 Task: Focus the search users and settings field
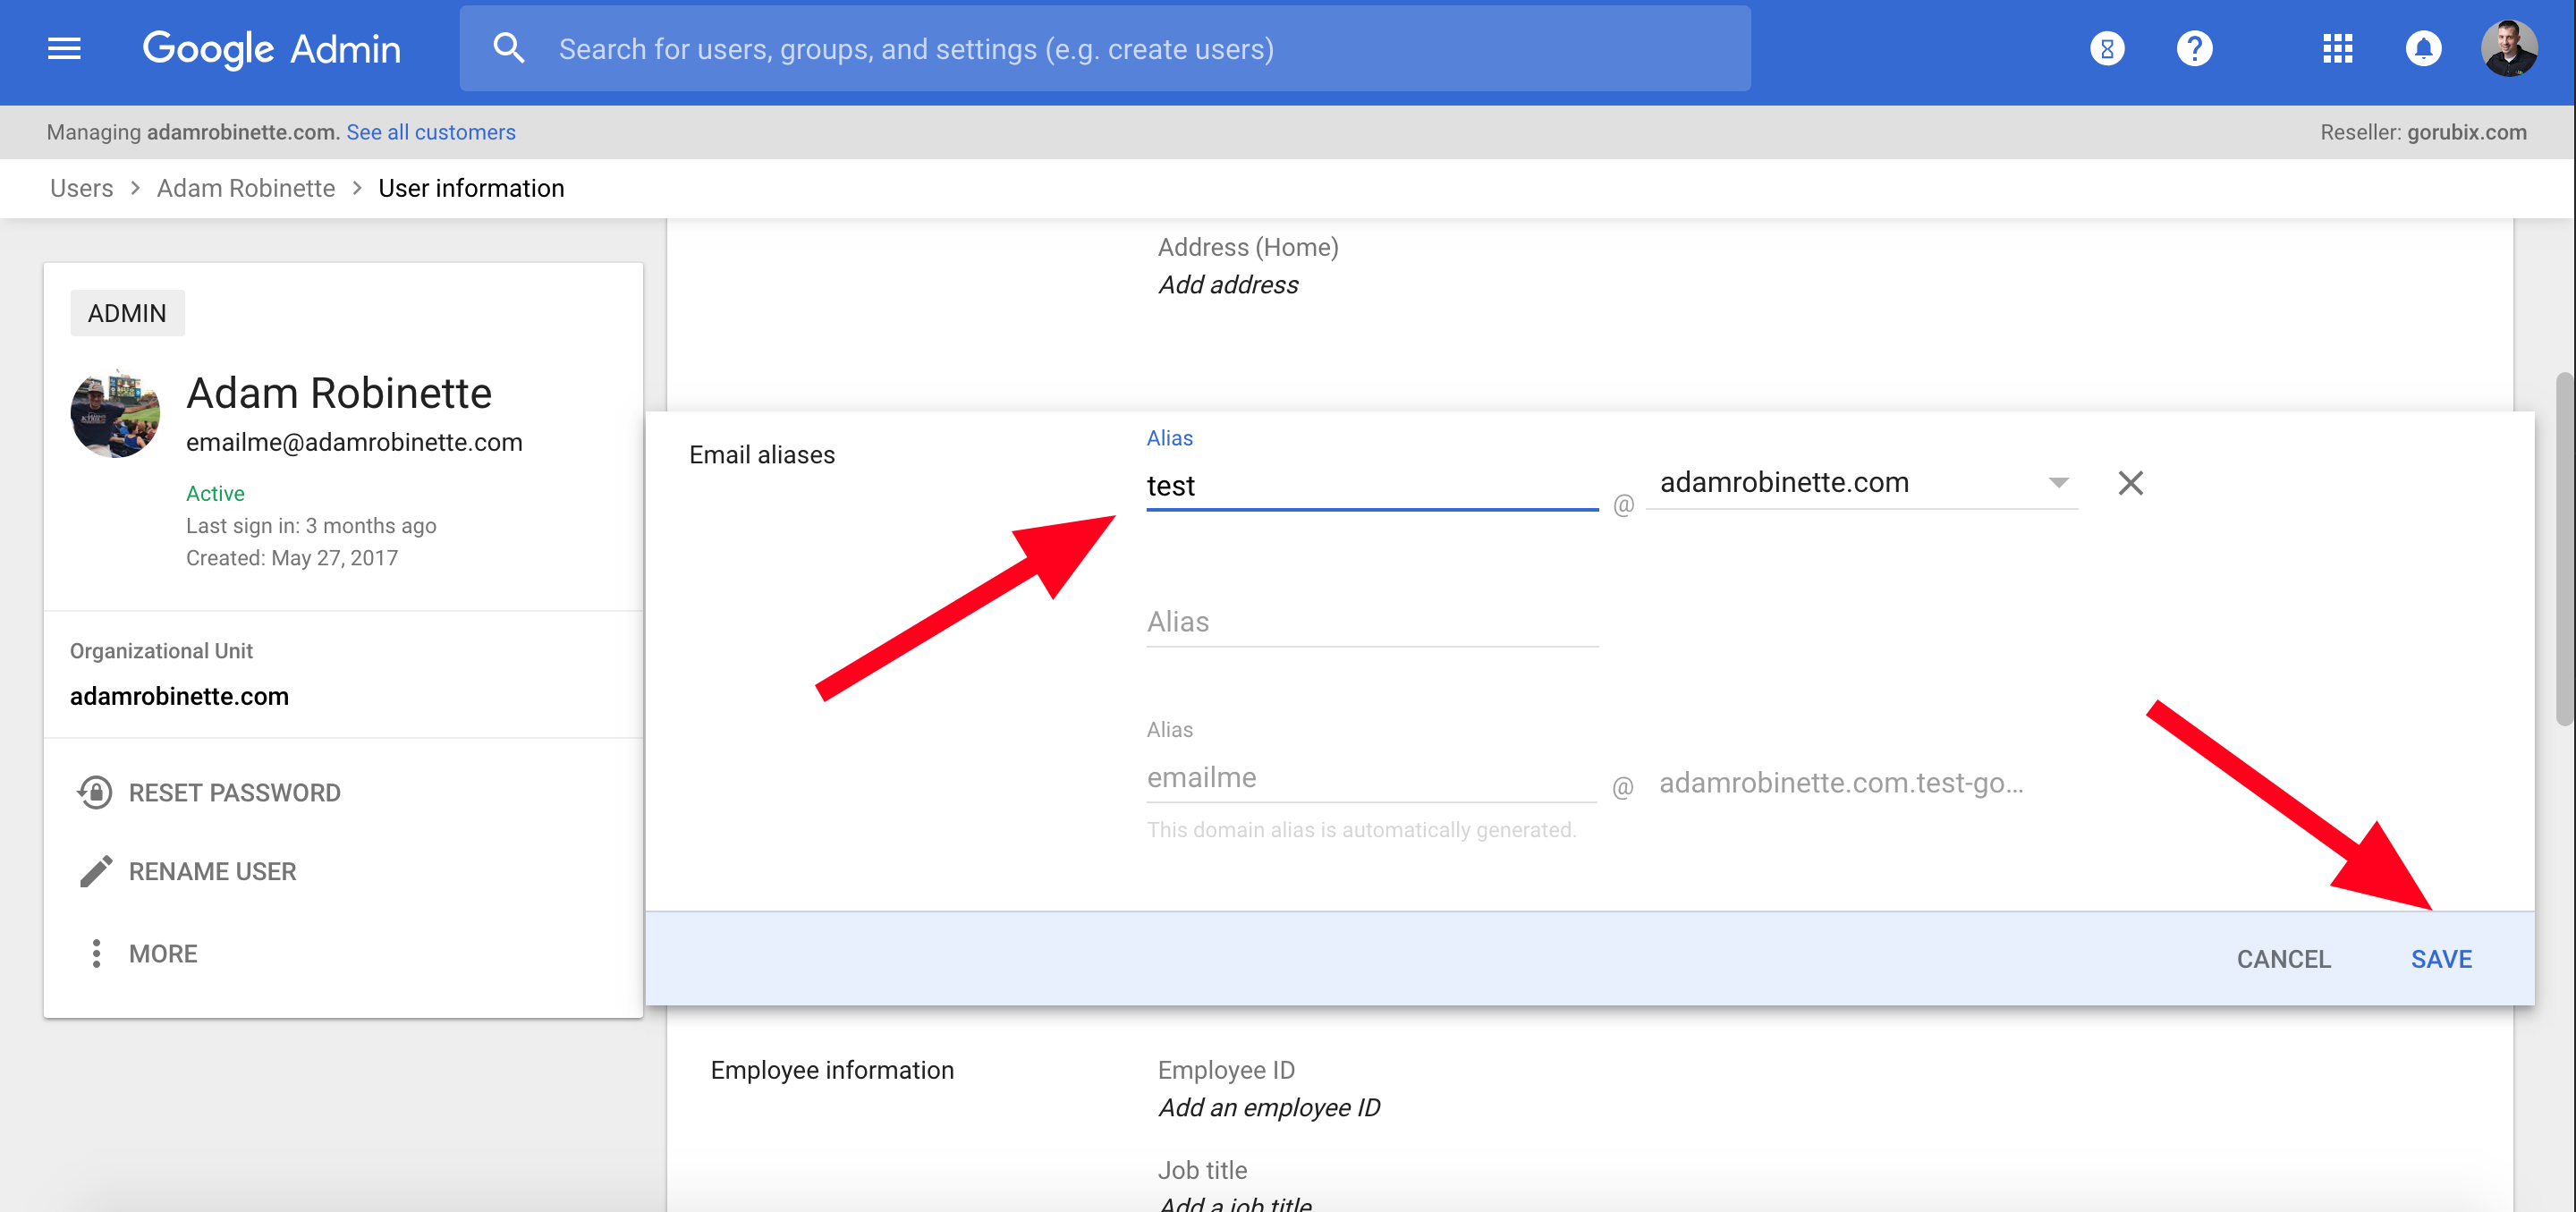coord(1105,48)
